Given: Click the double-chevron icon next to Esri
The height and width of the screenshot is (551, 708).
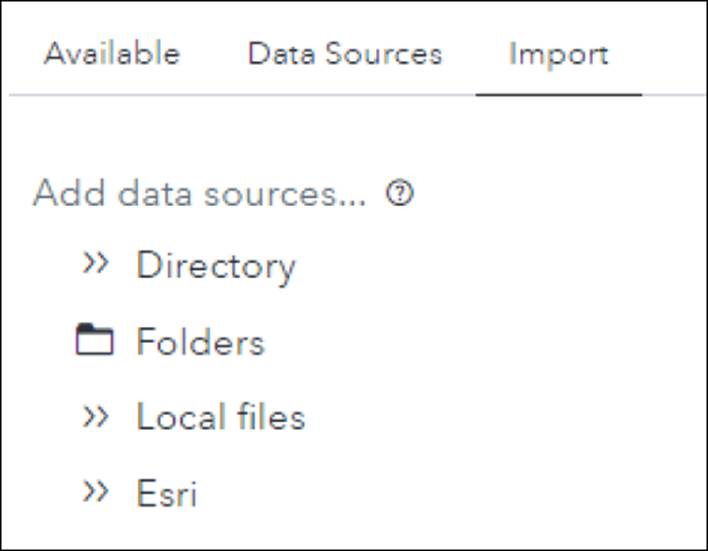Looking at the screenshot, I should pos(95,491).
